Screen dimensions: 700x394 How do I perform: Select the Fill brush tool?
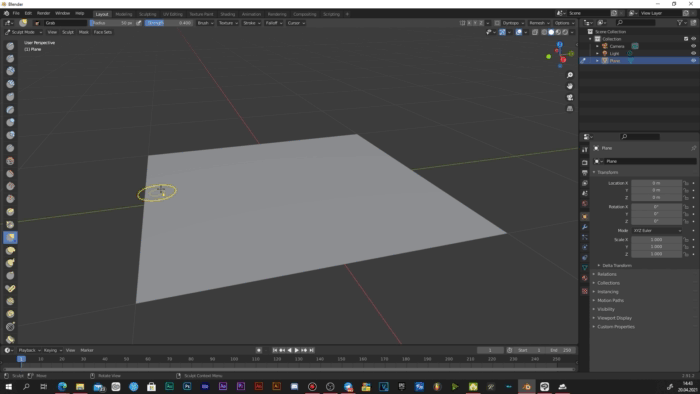10,187
